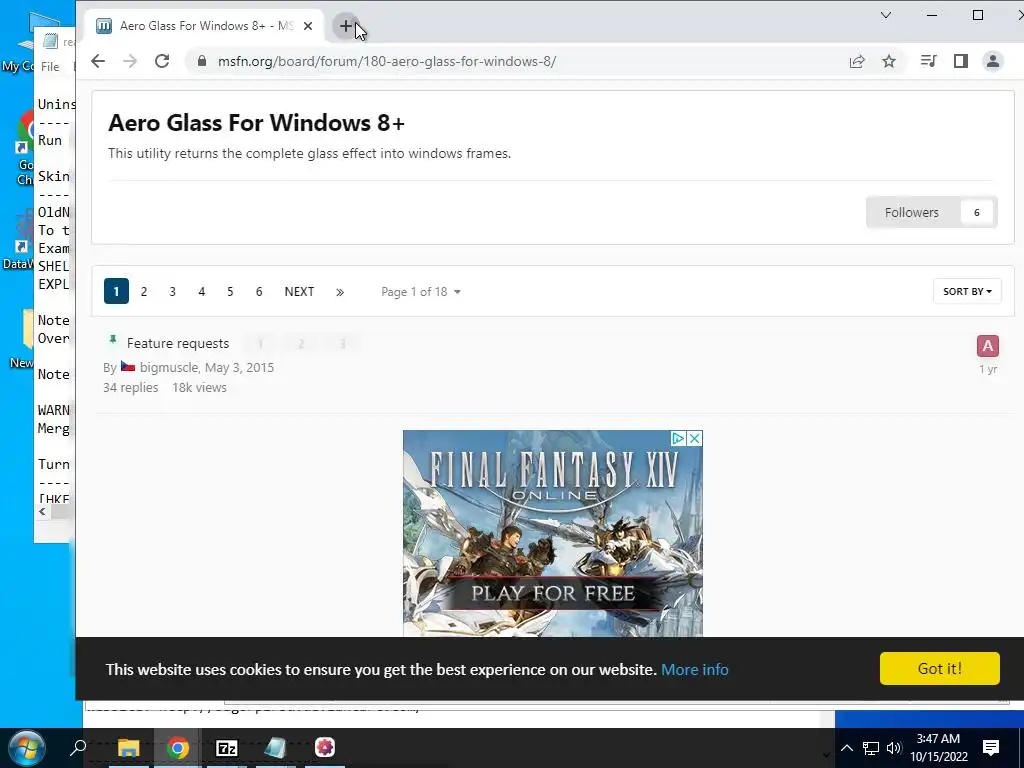1024x768 pixels.
Task: Open network status tray icon
Action: coord(871,748)
